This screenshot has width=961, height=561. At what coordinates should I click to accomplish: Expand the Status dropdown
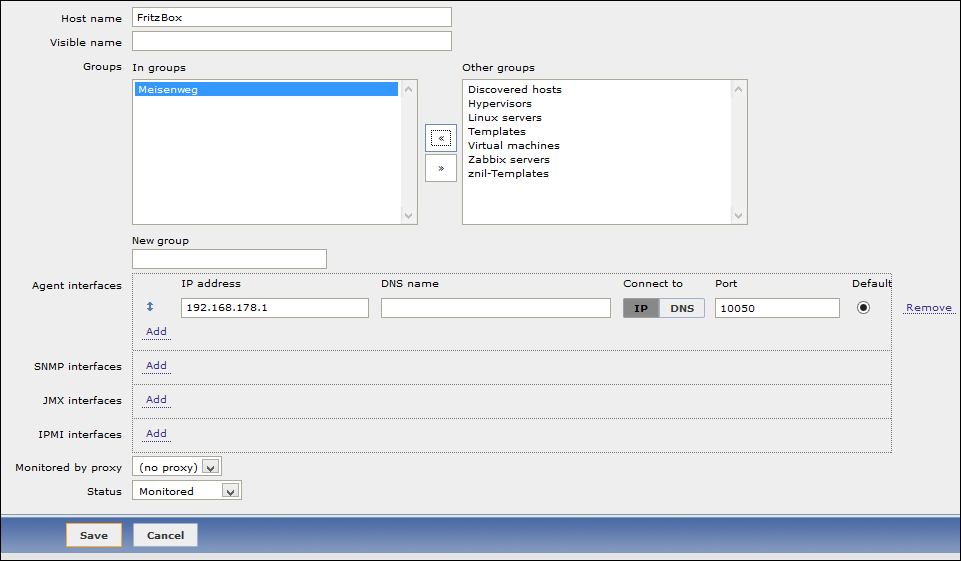coord(187,491)
